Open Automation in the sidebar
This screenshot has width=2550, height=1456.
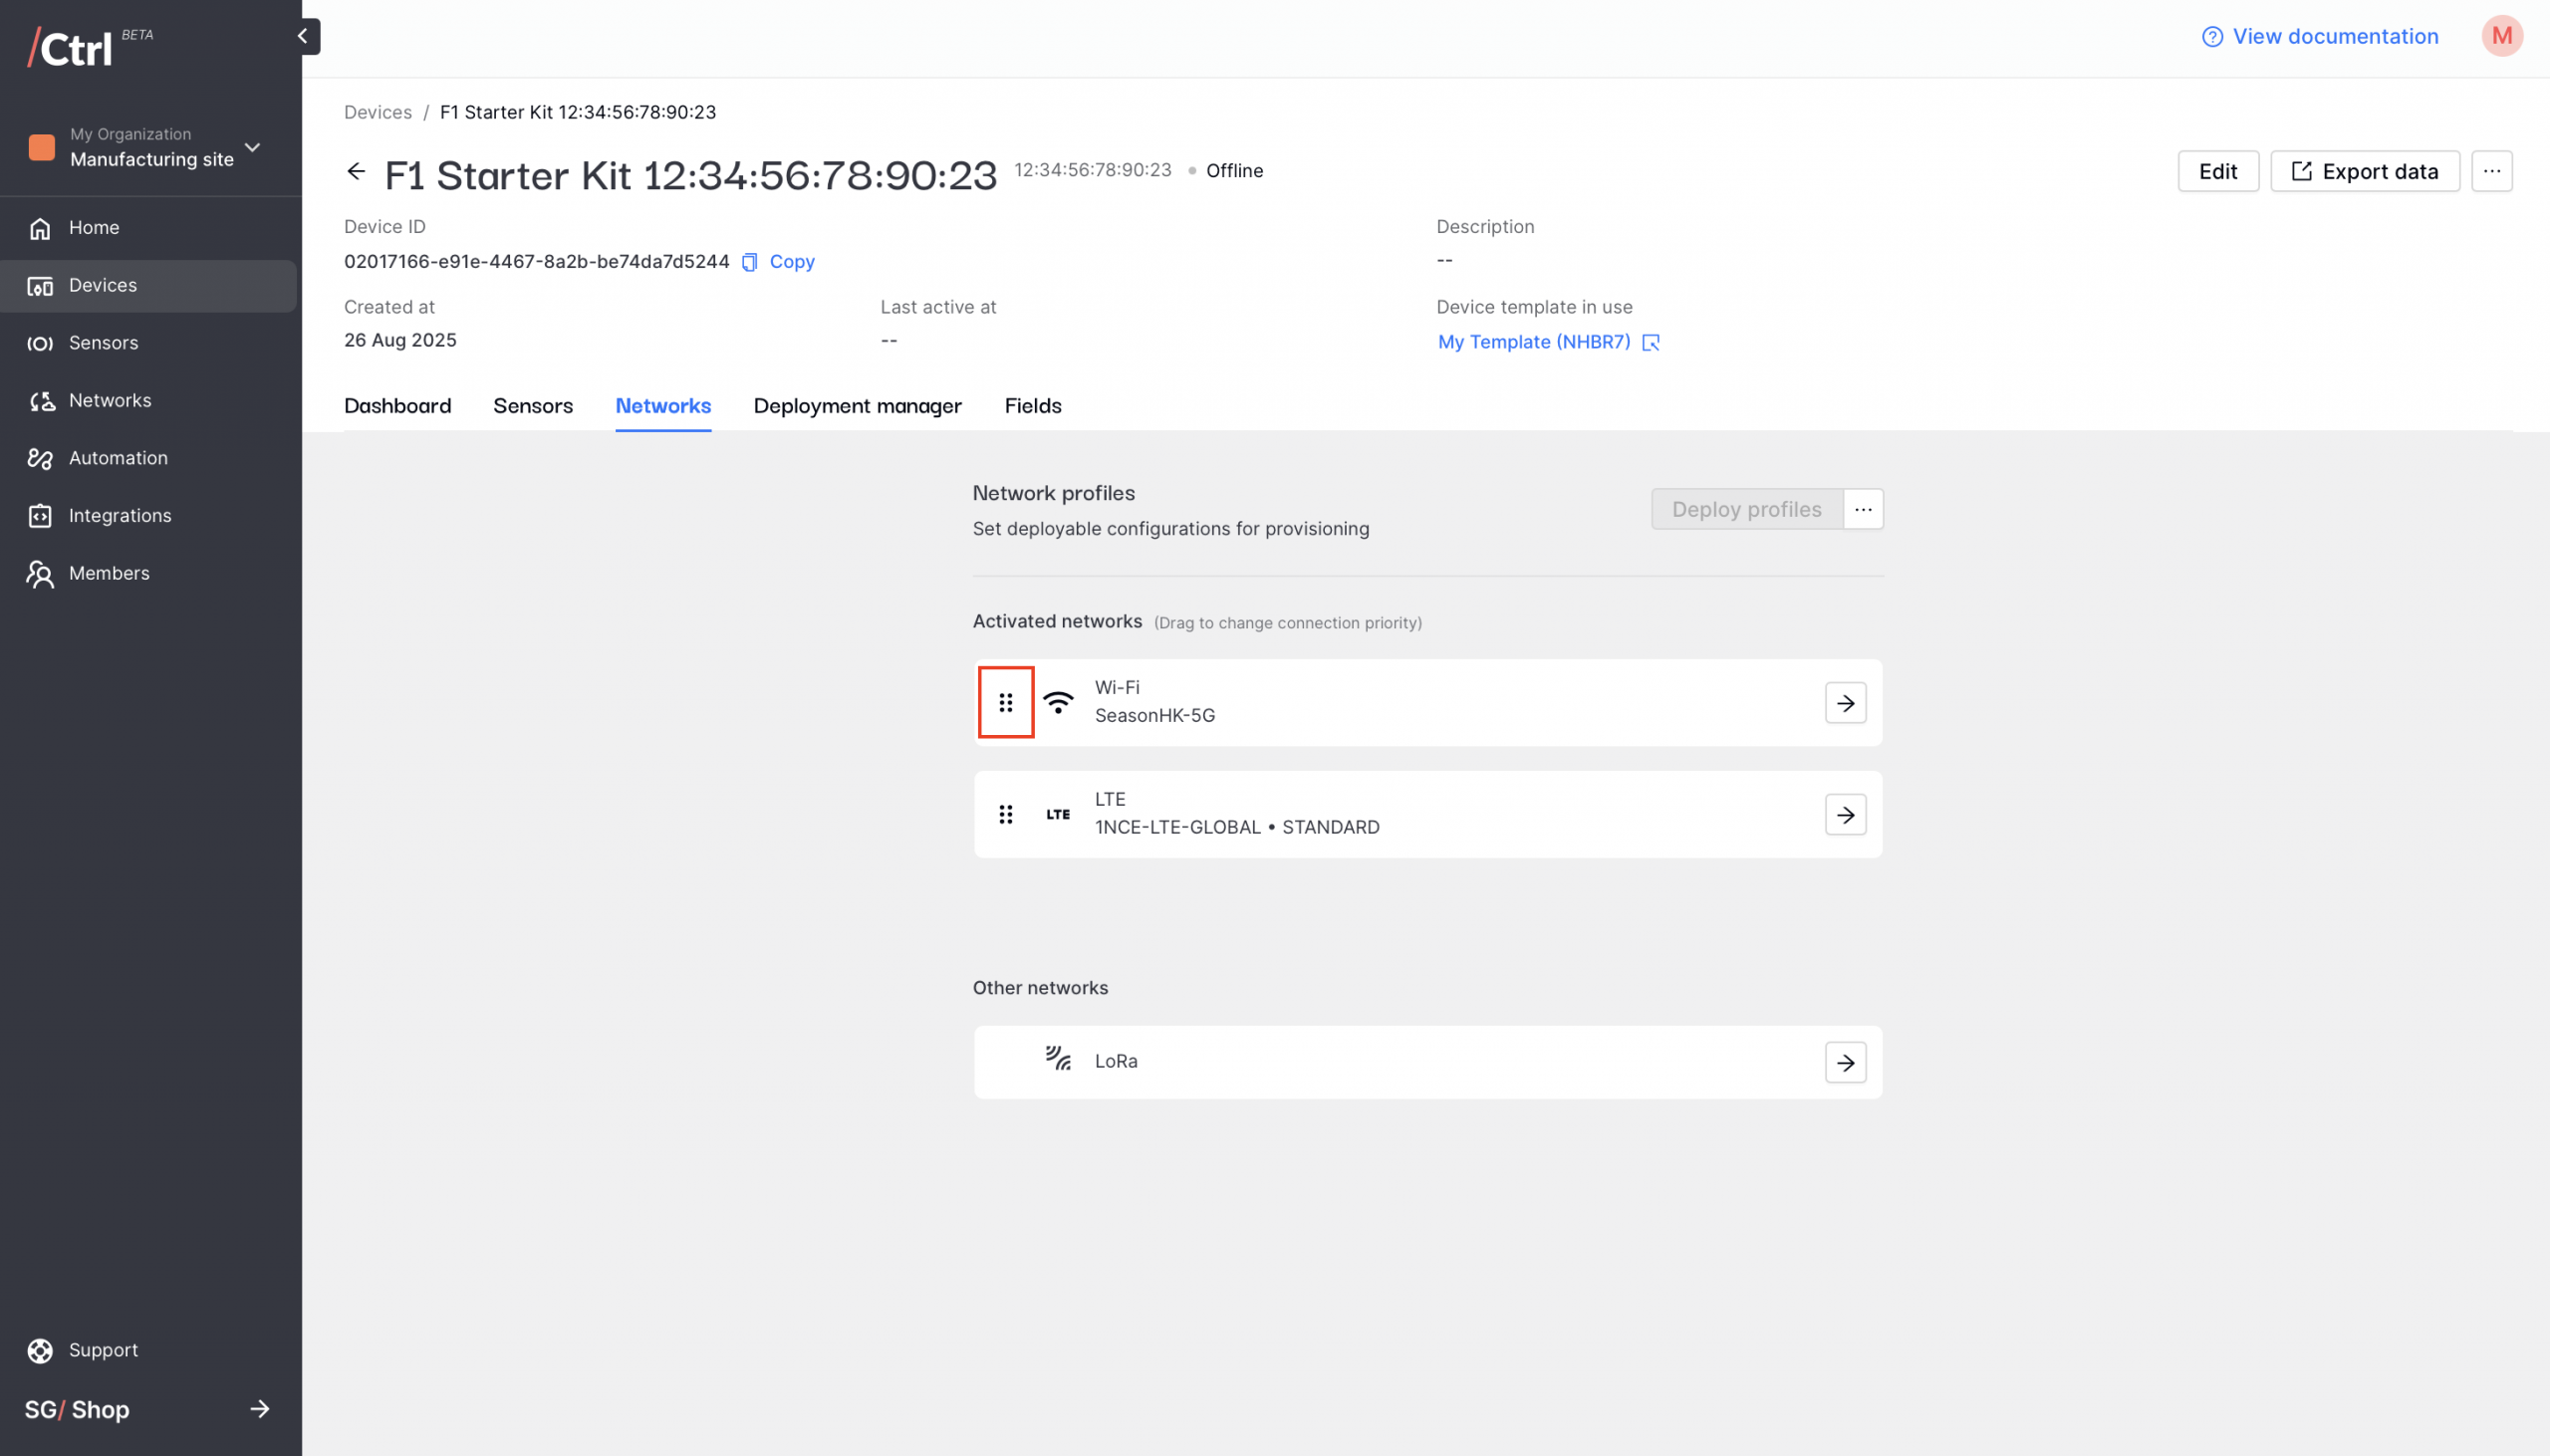pos(118,458)
